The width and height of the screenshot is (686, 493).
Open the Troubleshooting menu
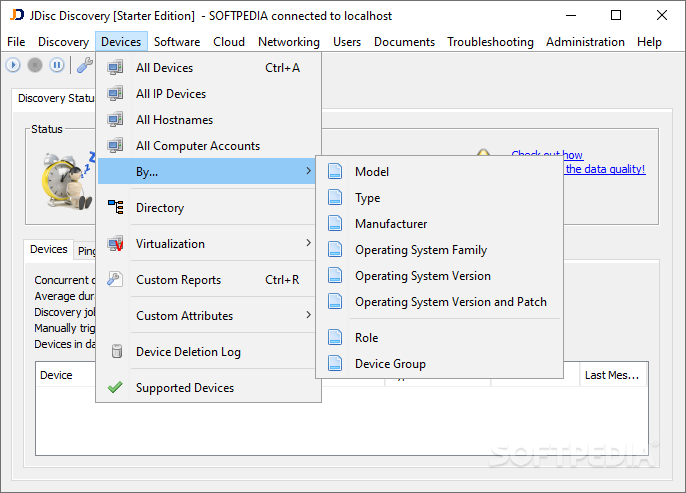(490, 42)
